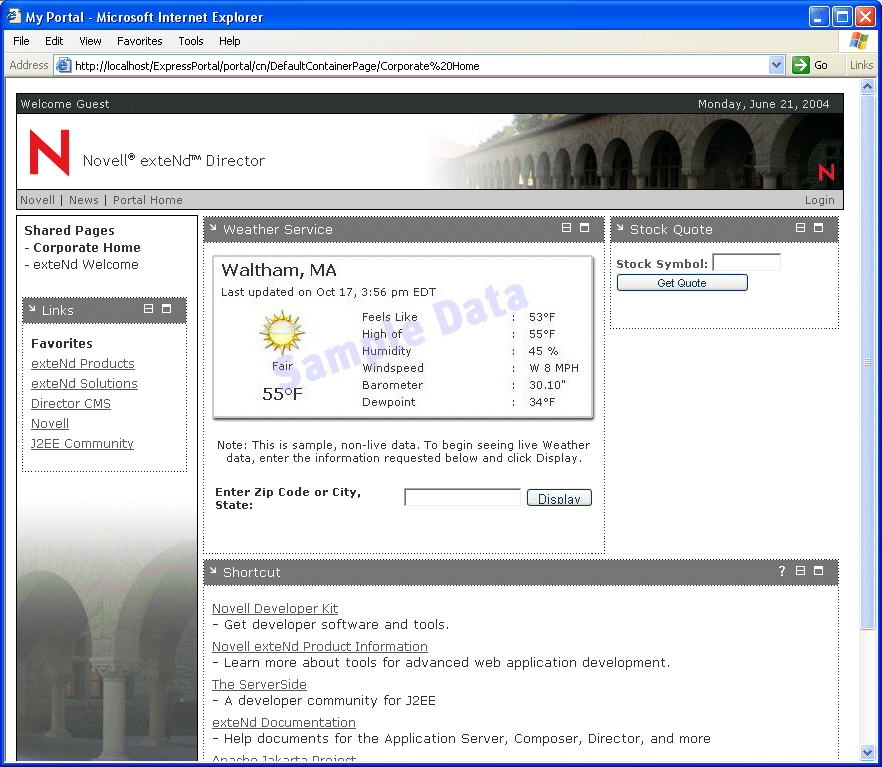
Task: Click the Welcome Guest text
Action: click(x=65, y=104)
